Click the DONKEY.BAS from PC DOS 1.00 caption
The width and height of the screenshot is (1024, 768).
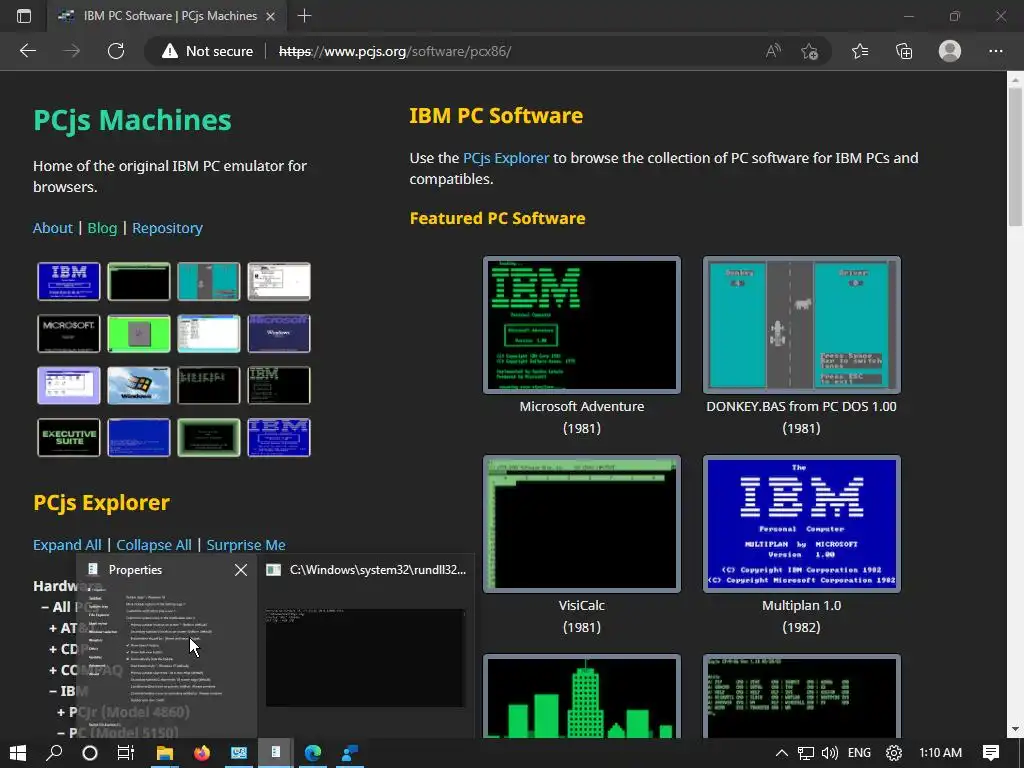click(801, 406)
